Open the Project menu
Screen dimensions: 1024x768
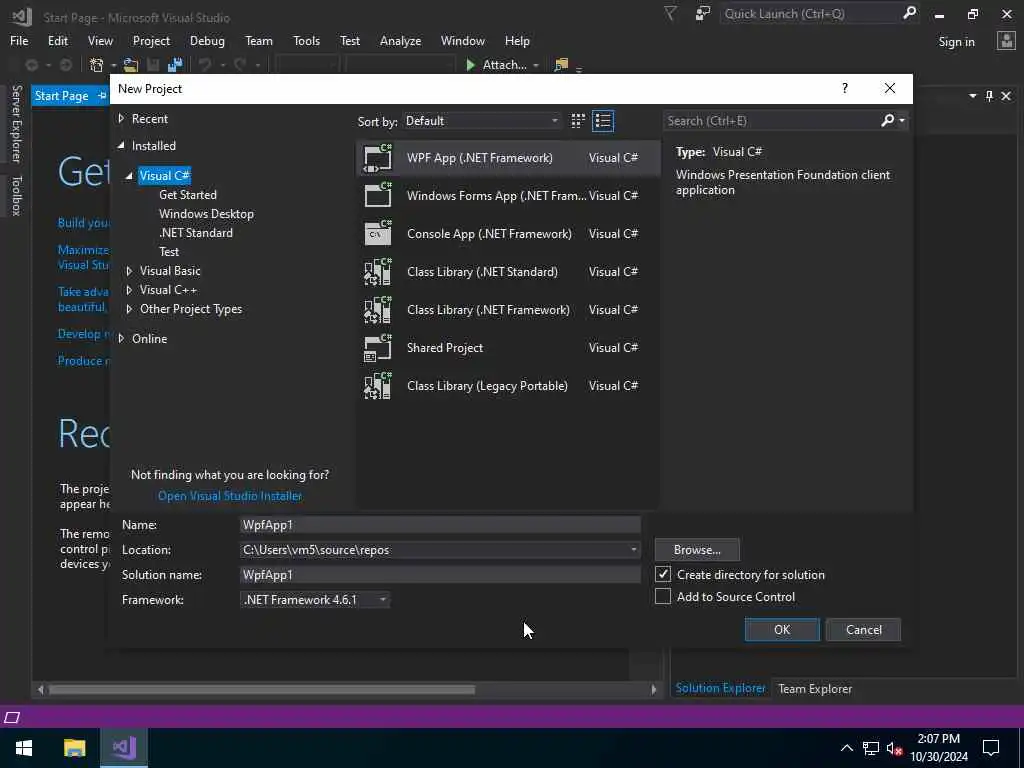[x=151, y=40]
